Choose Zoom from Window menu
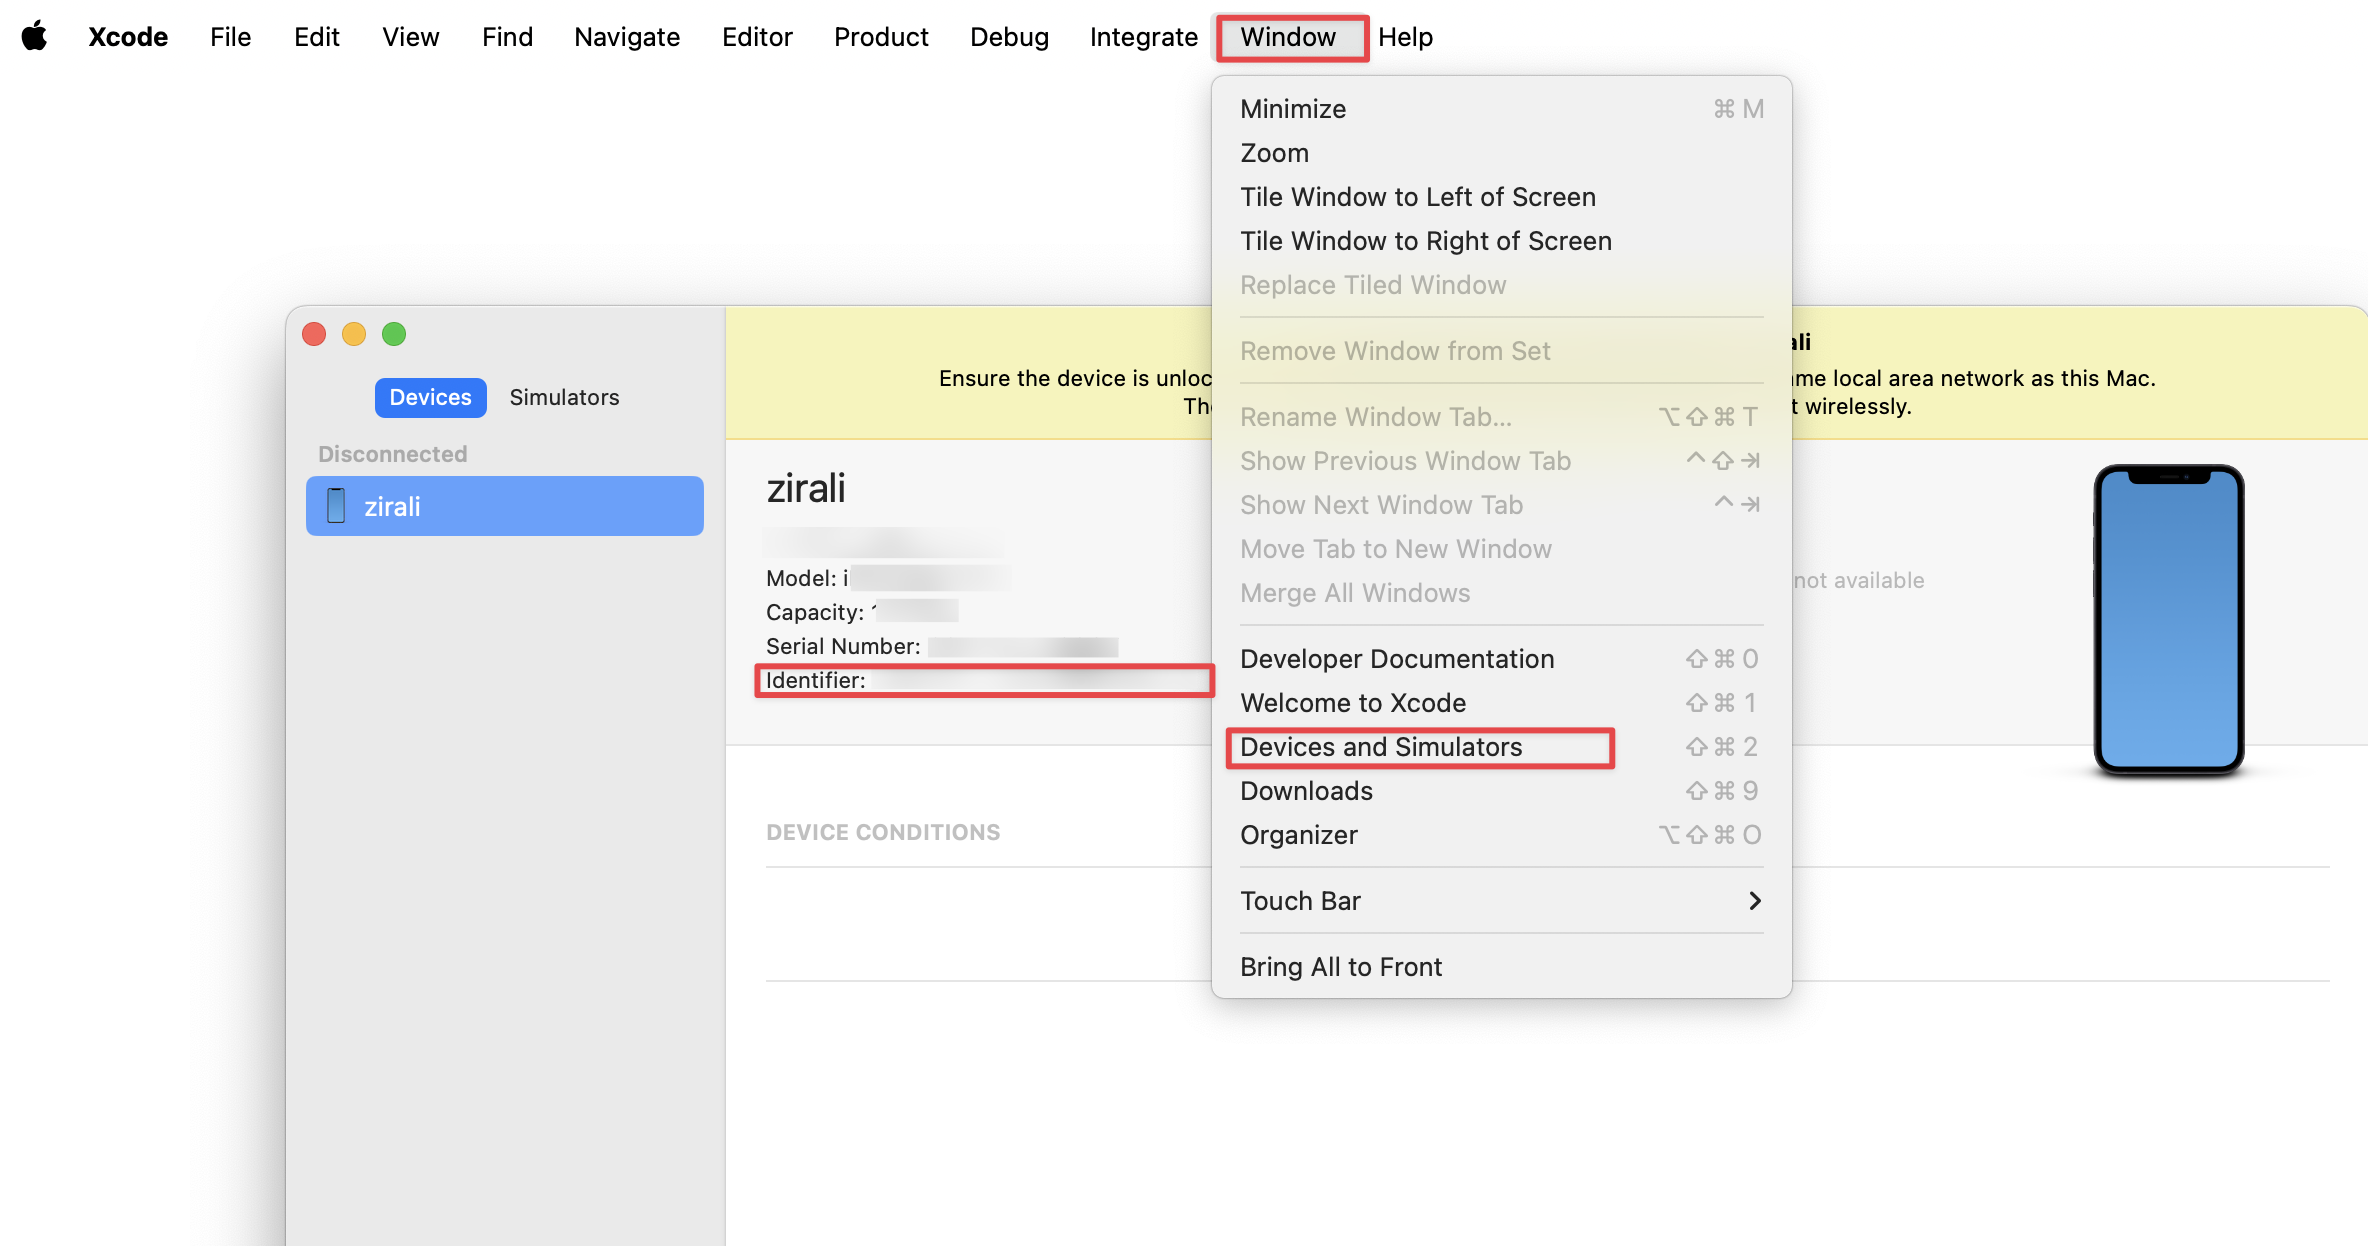 click(x=1501, y=153)
